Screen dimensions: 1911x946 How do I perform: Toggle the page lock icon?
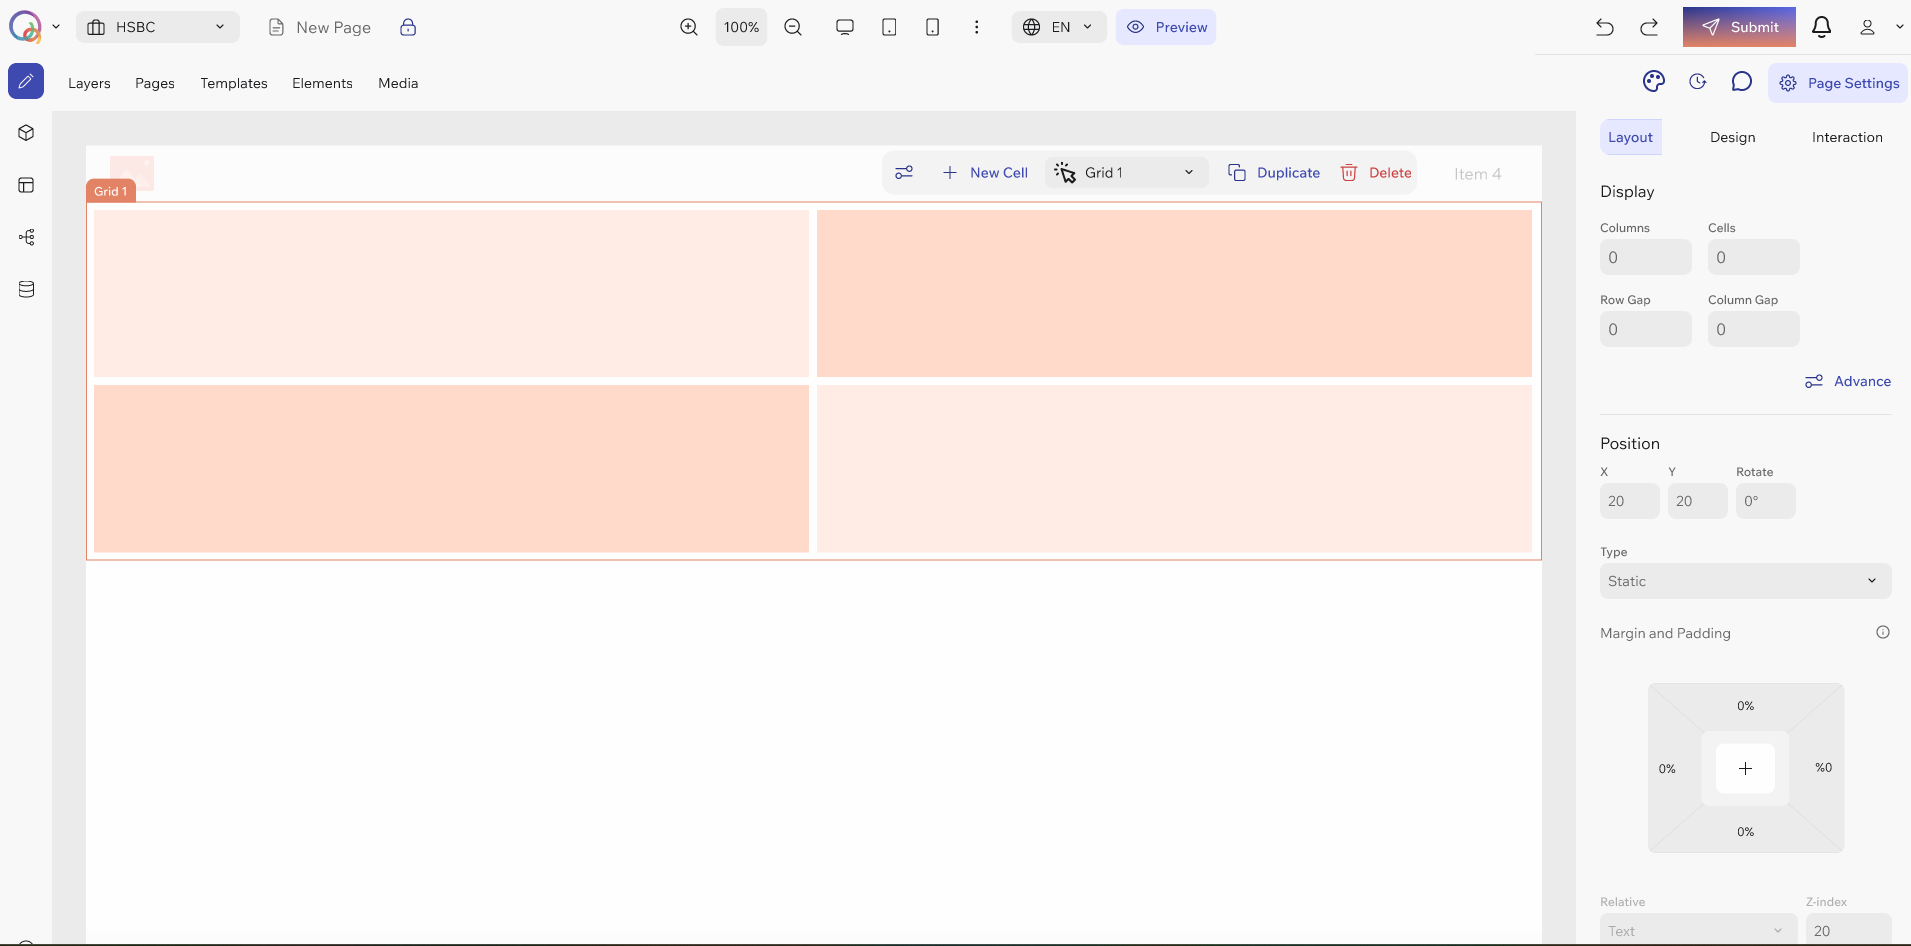click(408, 27)
